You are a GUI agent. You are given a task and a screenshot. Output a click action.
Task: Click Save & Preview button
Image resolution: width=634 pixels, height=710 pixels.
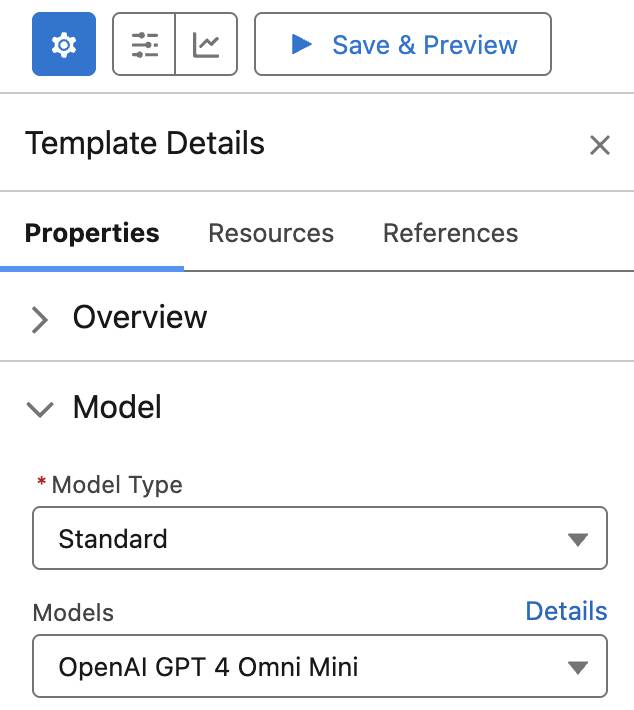pos(403,44)
